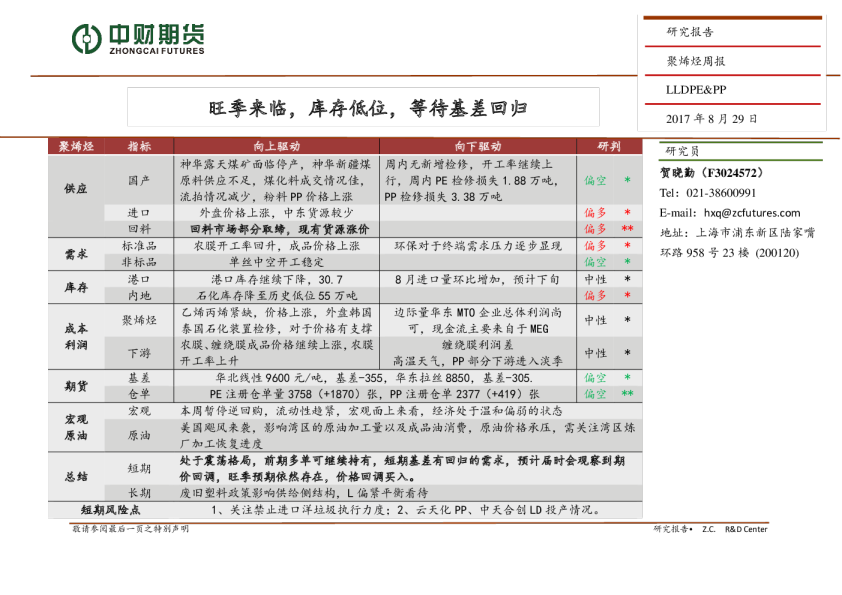Click the black star in the 港口 row
Screen dimensions: 842x595
click(x=627, y=280)
